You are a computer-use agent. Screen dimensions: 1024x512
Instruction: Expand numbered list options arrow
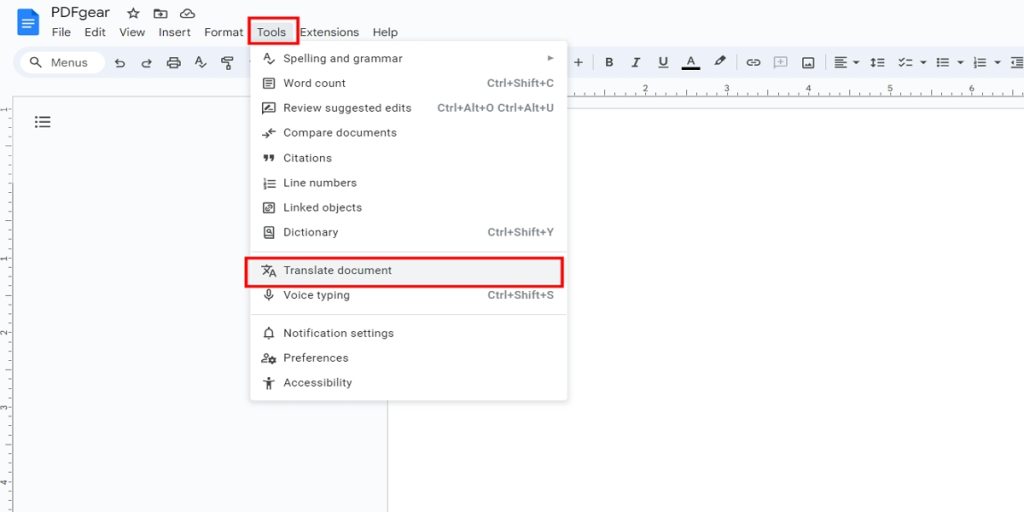coord(997,63)
